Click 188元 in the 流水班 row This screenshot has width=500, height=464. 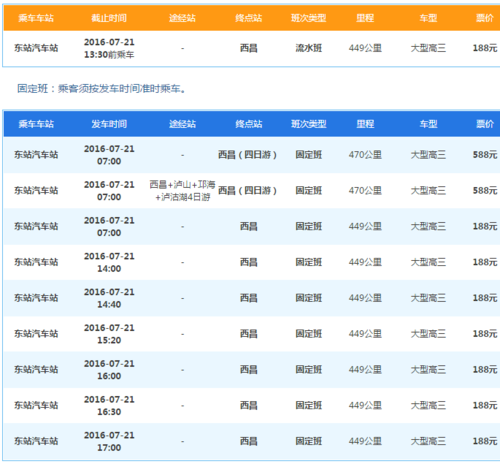485,48
